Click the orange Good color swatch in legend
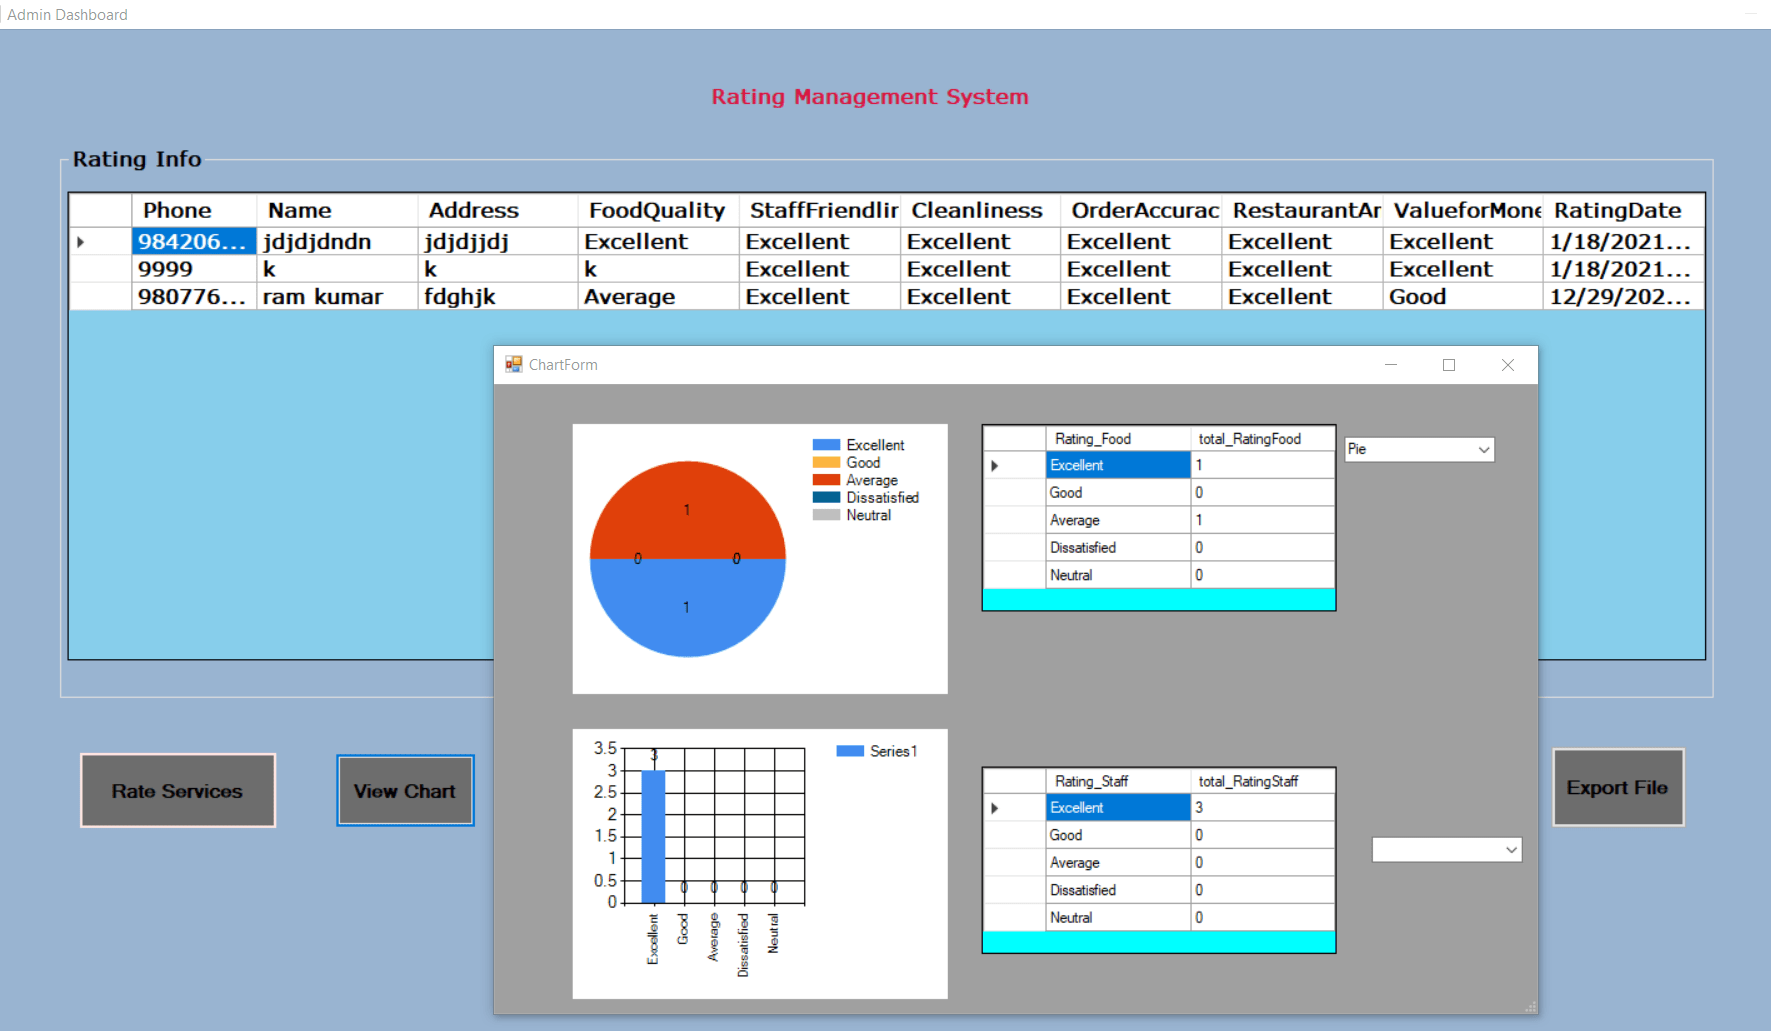1771x1031 pixels. point(825,462)
